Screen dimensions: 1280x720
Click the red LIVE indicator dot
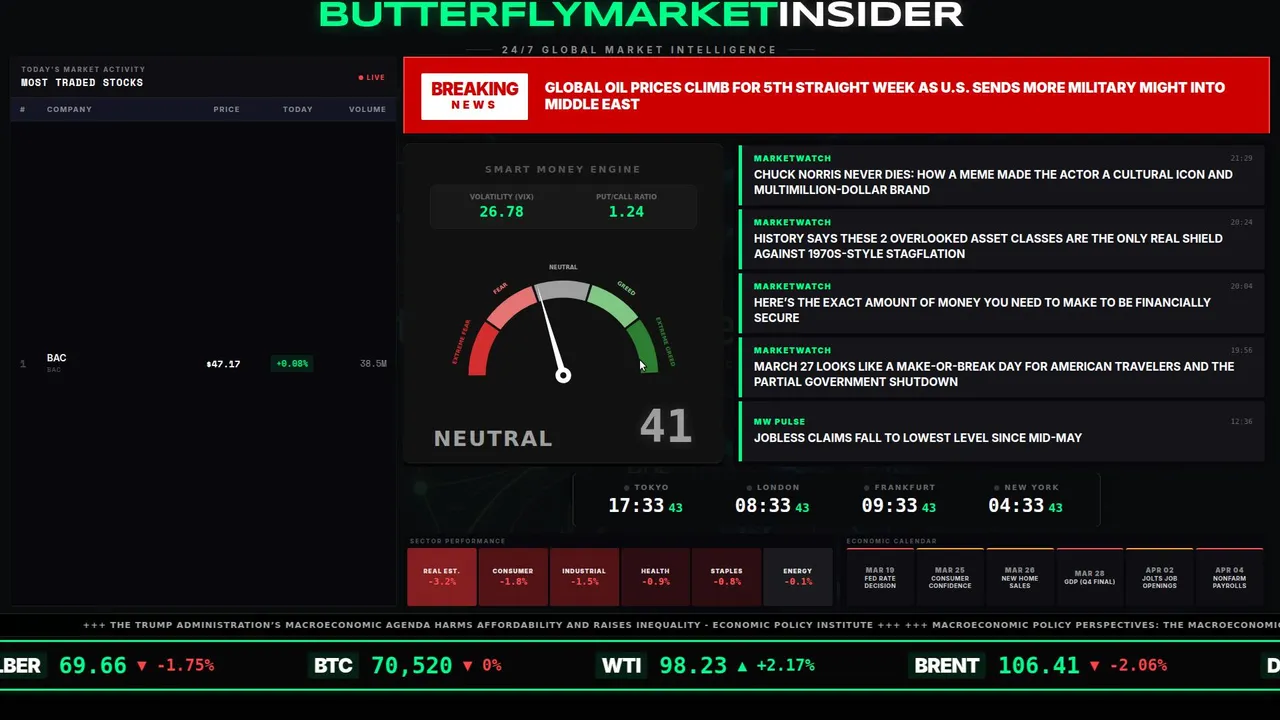tap(361, 77)
